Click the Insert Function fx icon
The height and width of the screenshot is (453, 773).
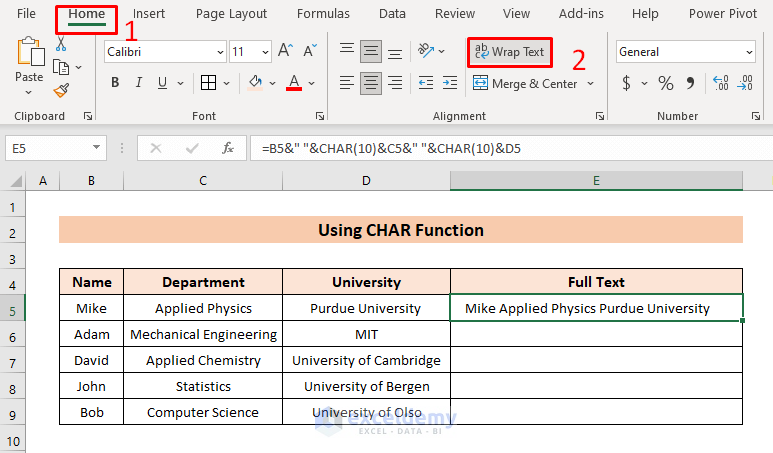(228, 148)
